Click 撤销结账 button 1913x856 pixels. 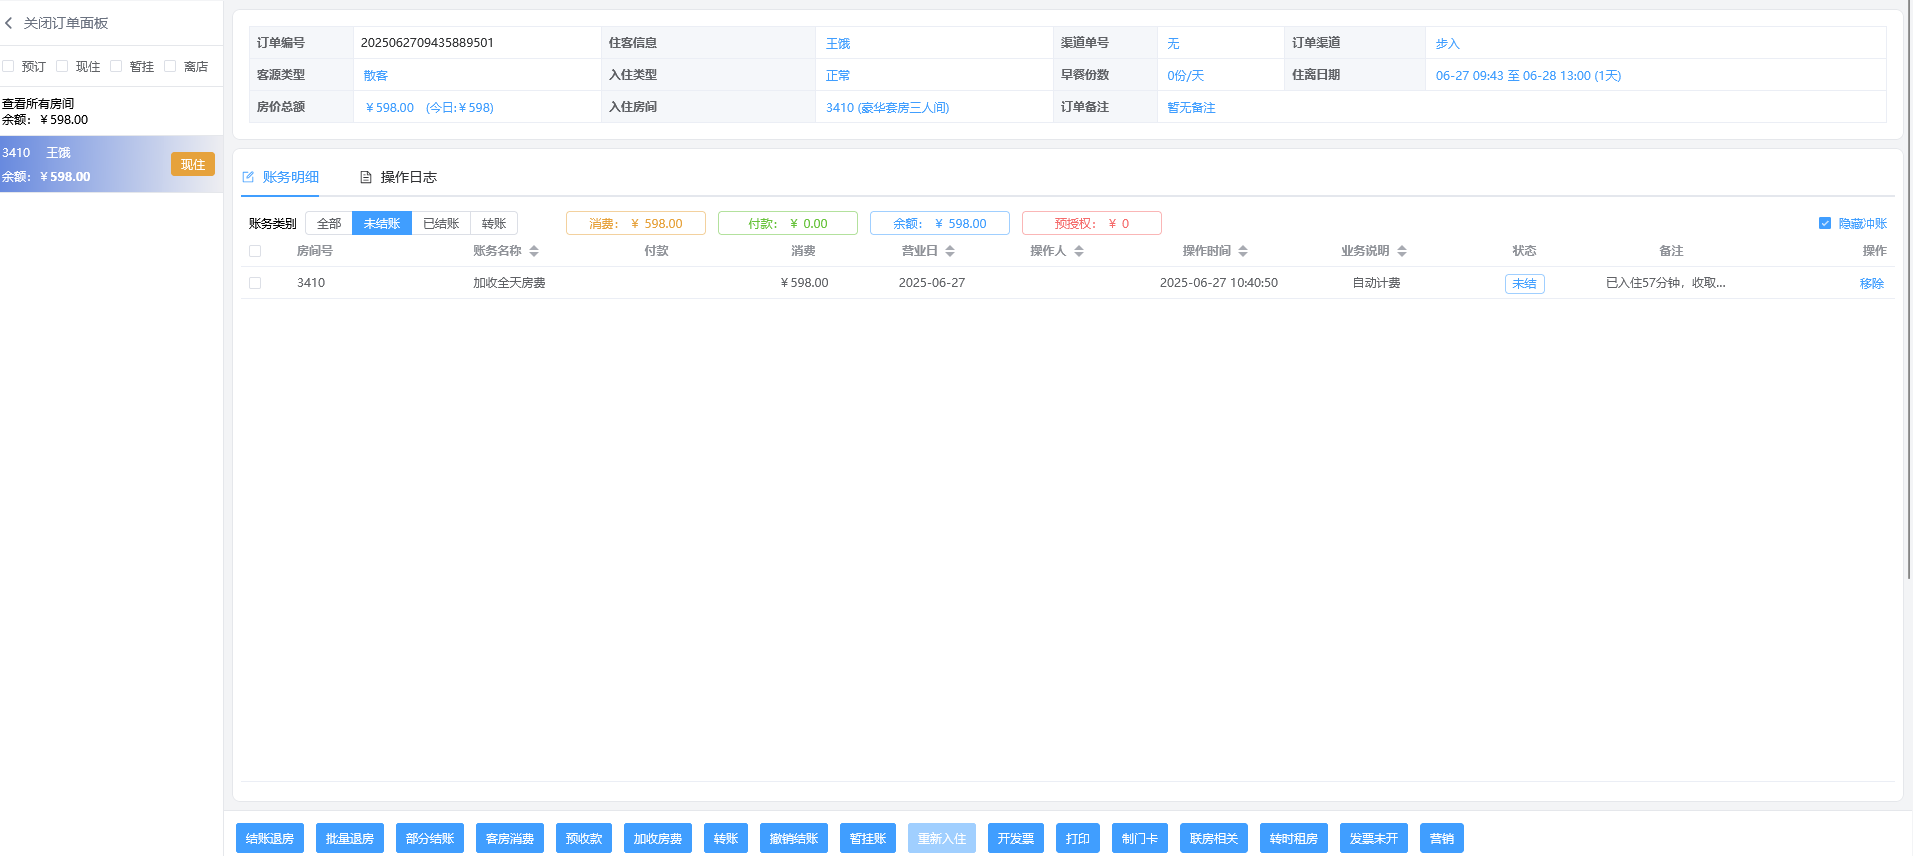point(794,838)
